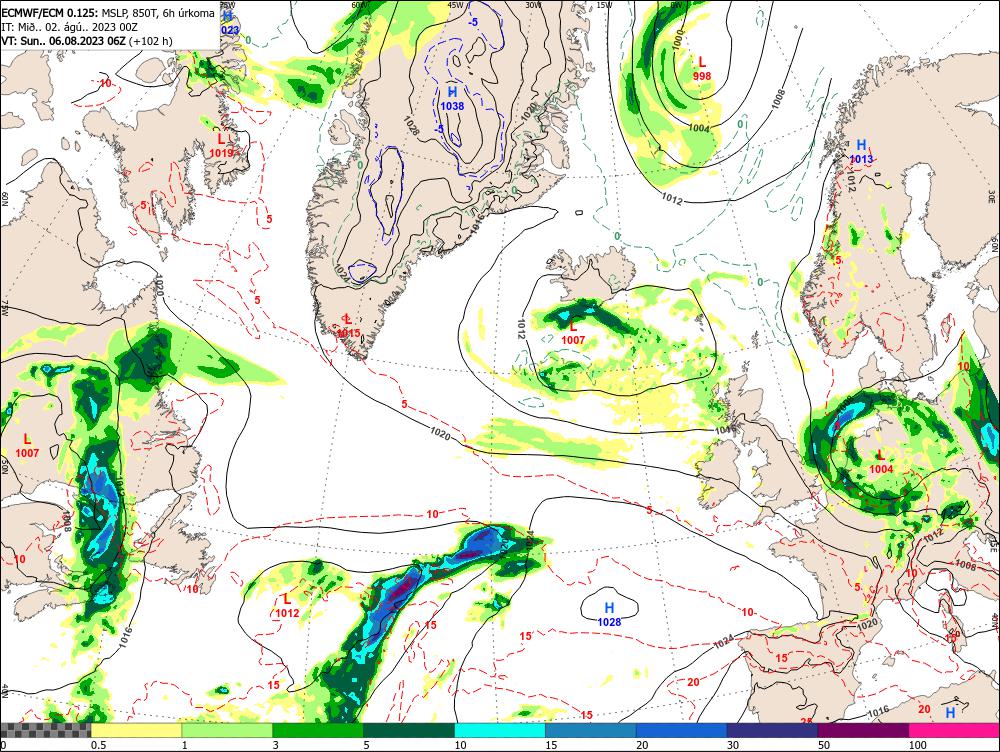The image size is (1000, 752).
Task: Click the 'L 1019' low pressure label
Action: [221, 145]
